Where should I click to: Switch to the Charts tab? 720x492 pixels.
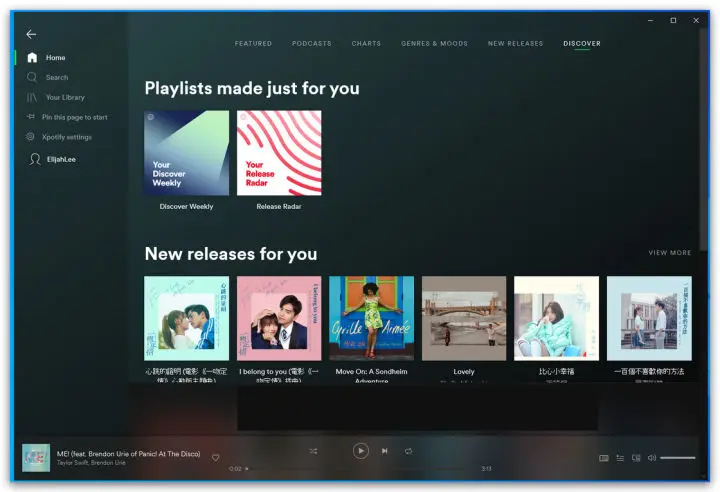coord(366,44)
